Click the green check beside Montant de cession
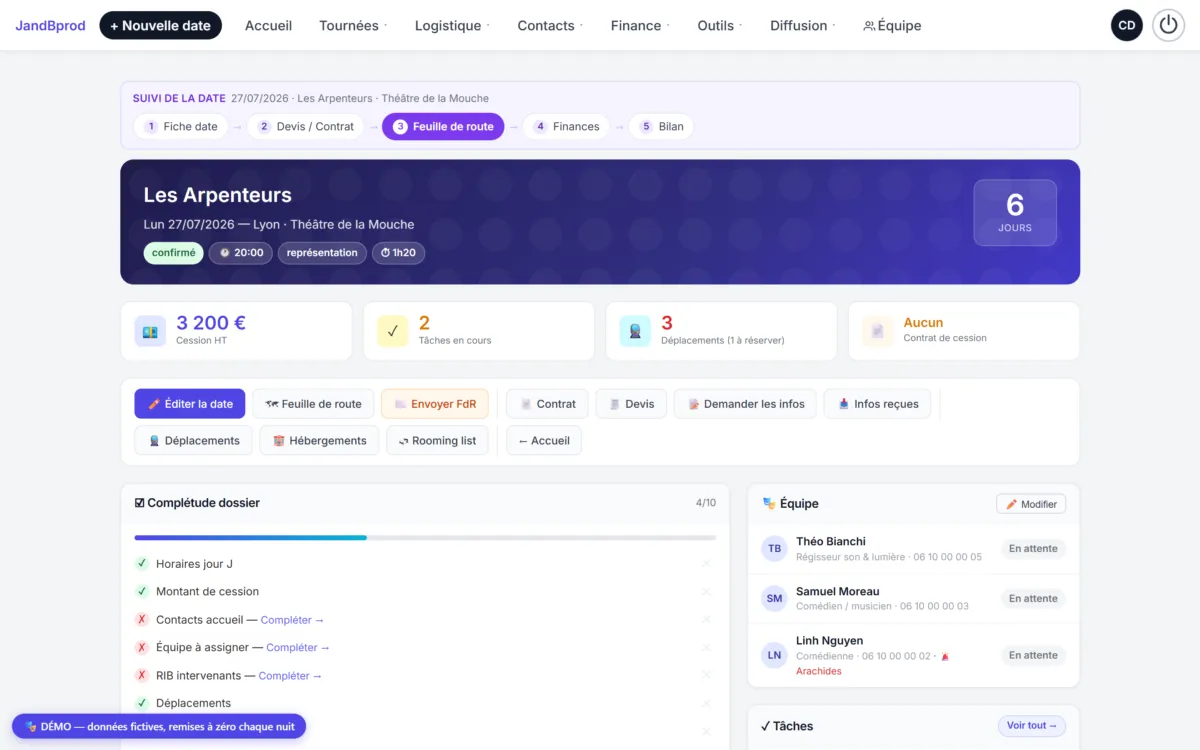The width and height of the screenshot is (1200, 750). tap(142, 591)
